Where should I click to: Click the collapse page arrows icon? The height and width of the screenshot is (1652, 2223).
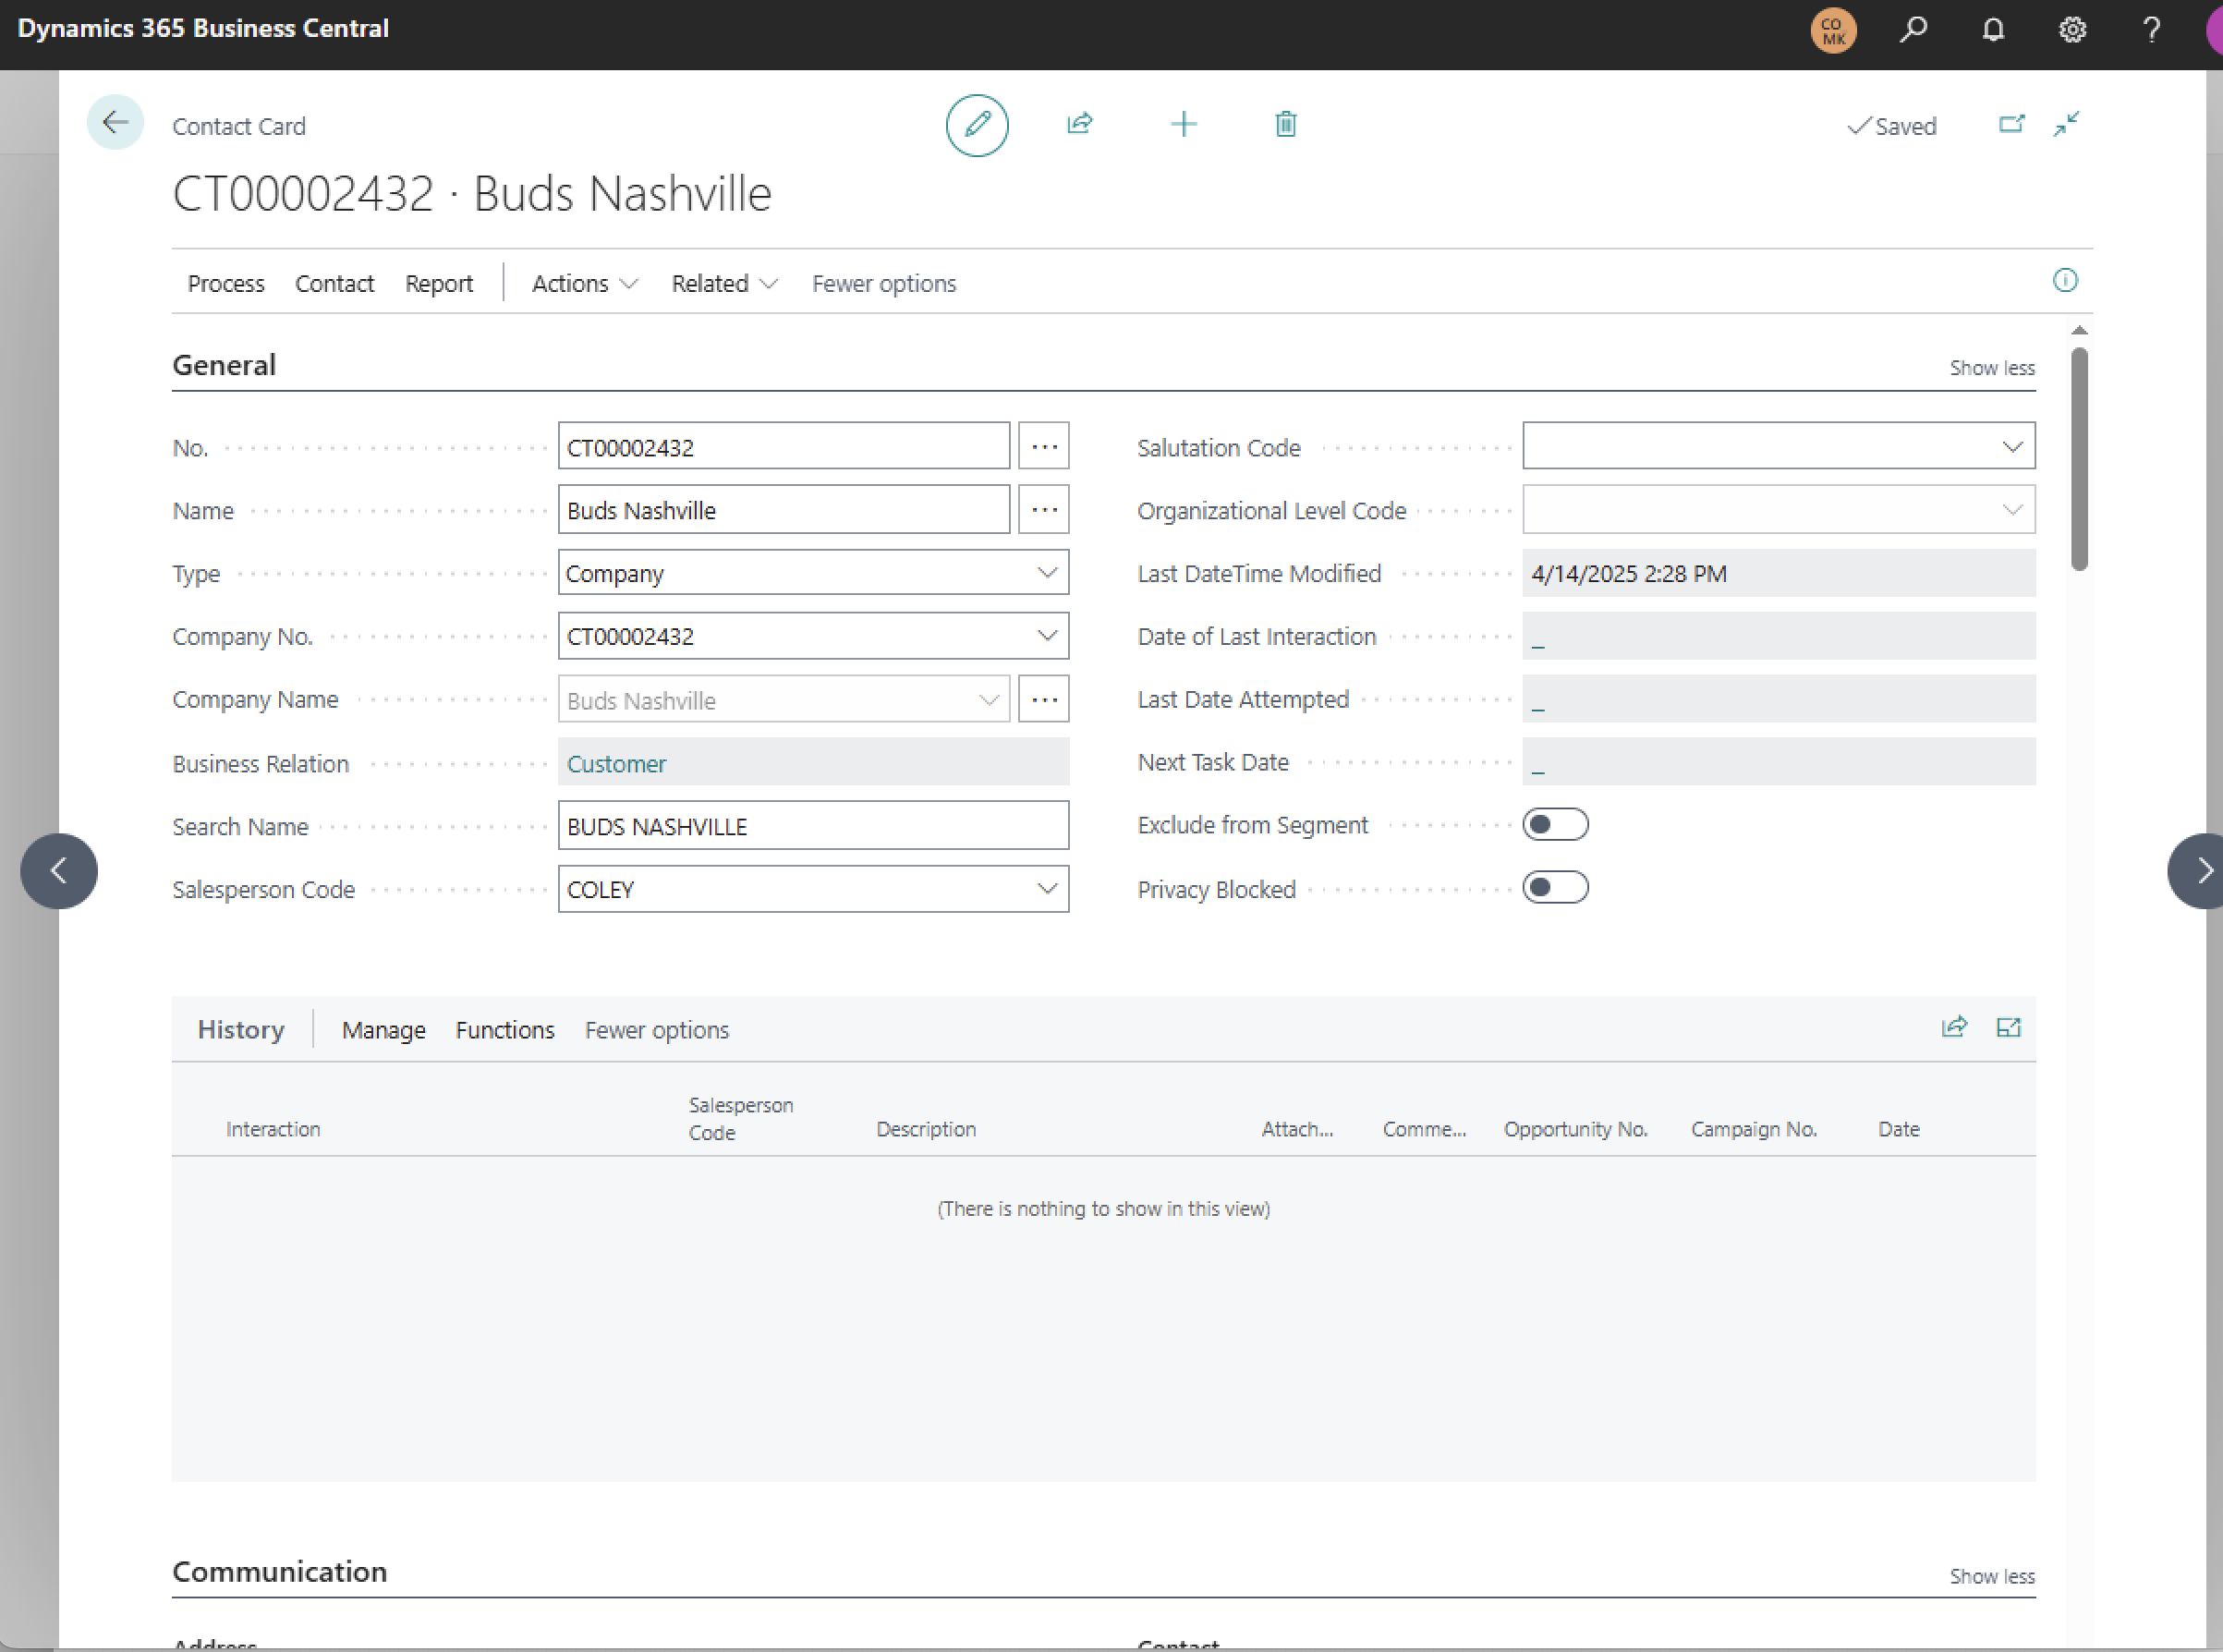[x=2066, y=124]
